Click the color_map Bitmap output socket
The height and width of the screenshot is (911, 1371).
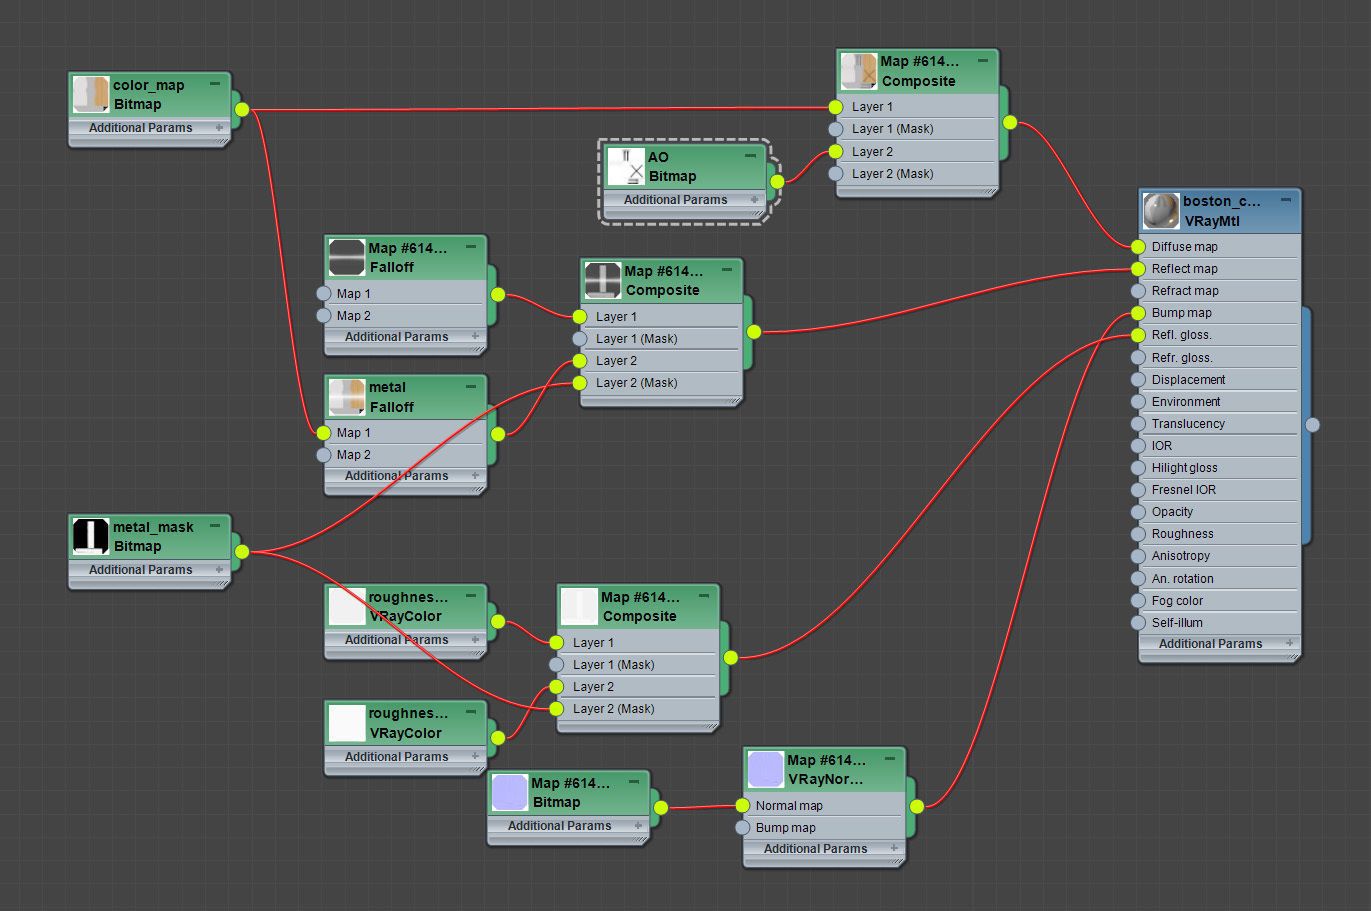click(241, 109)
